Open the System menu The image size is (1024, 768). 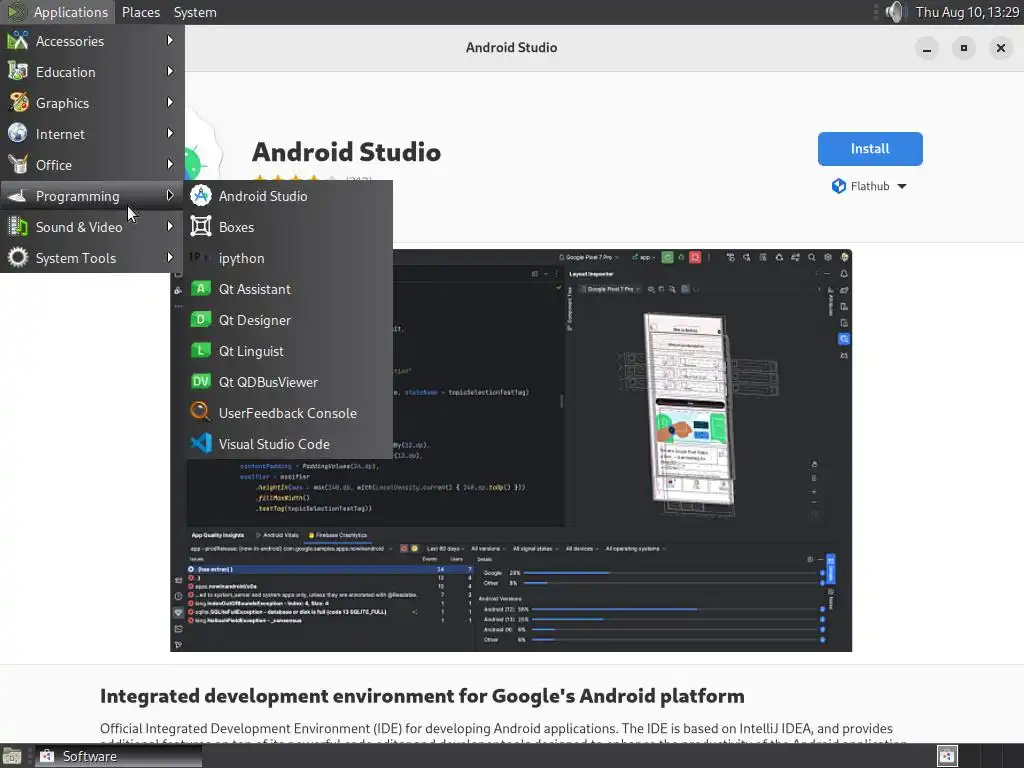point(195,12)
